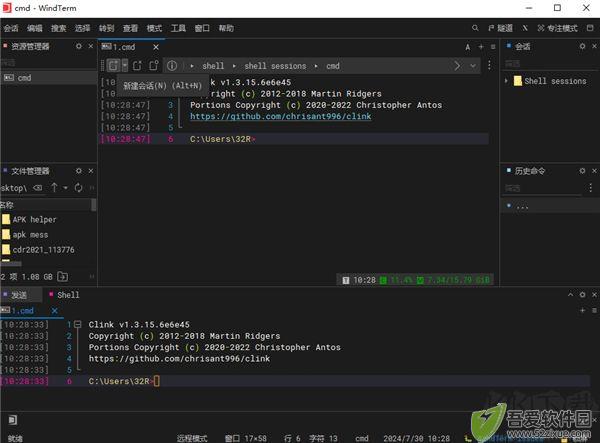The width and height of the screenshot is (600, 443).
Task: Select the 'shell' breadcrumb segment
Action: click(x=213, y=66)
